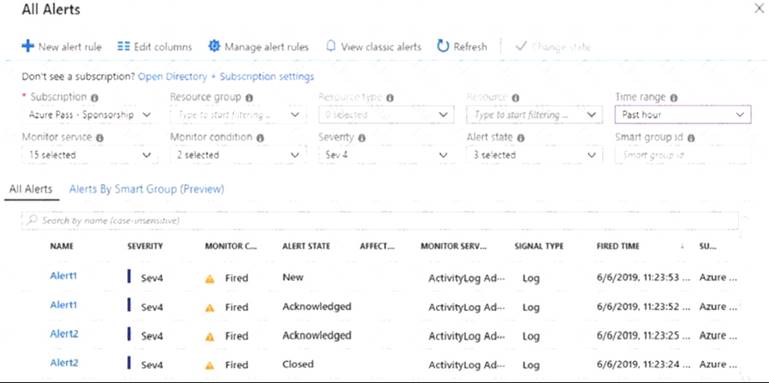769x383 pixels.
Task: Click the info icon next to Monitor service
Action: click(100, 138)
